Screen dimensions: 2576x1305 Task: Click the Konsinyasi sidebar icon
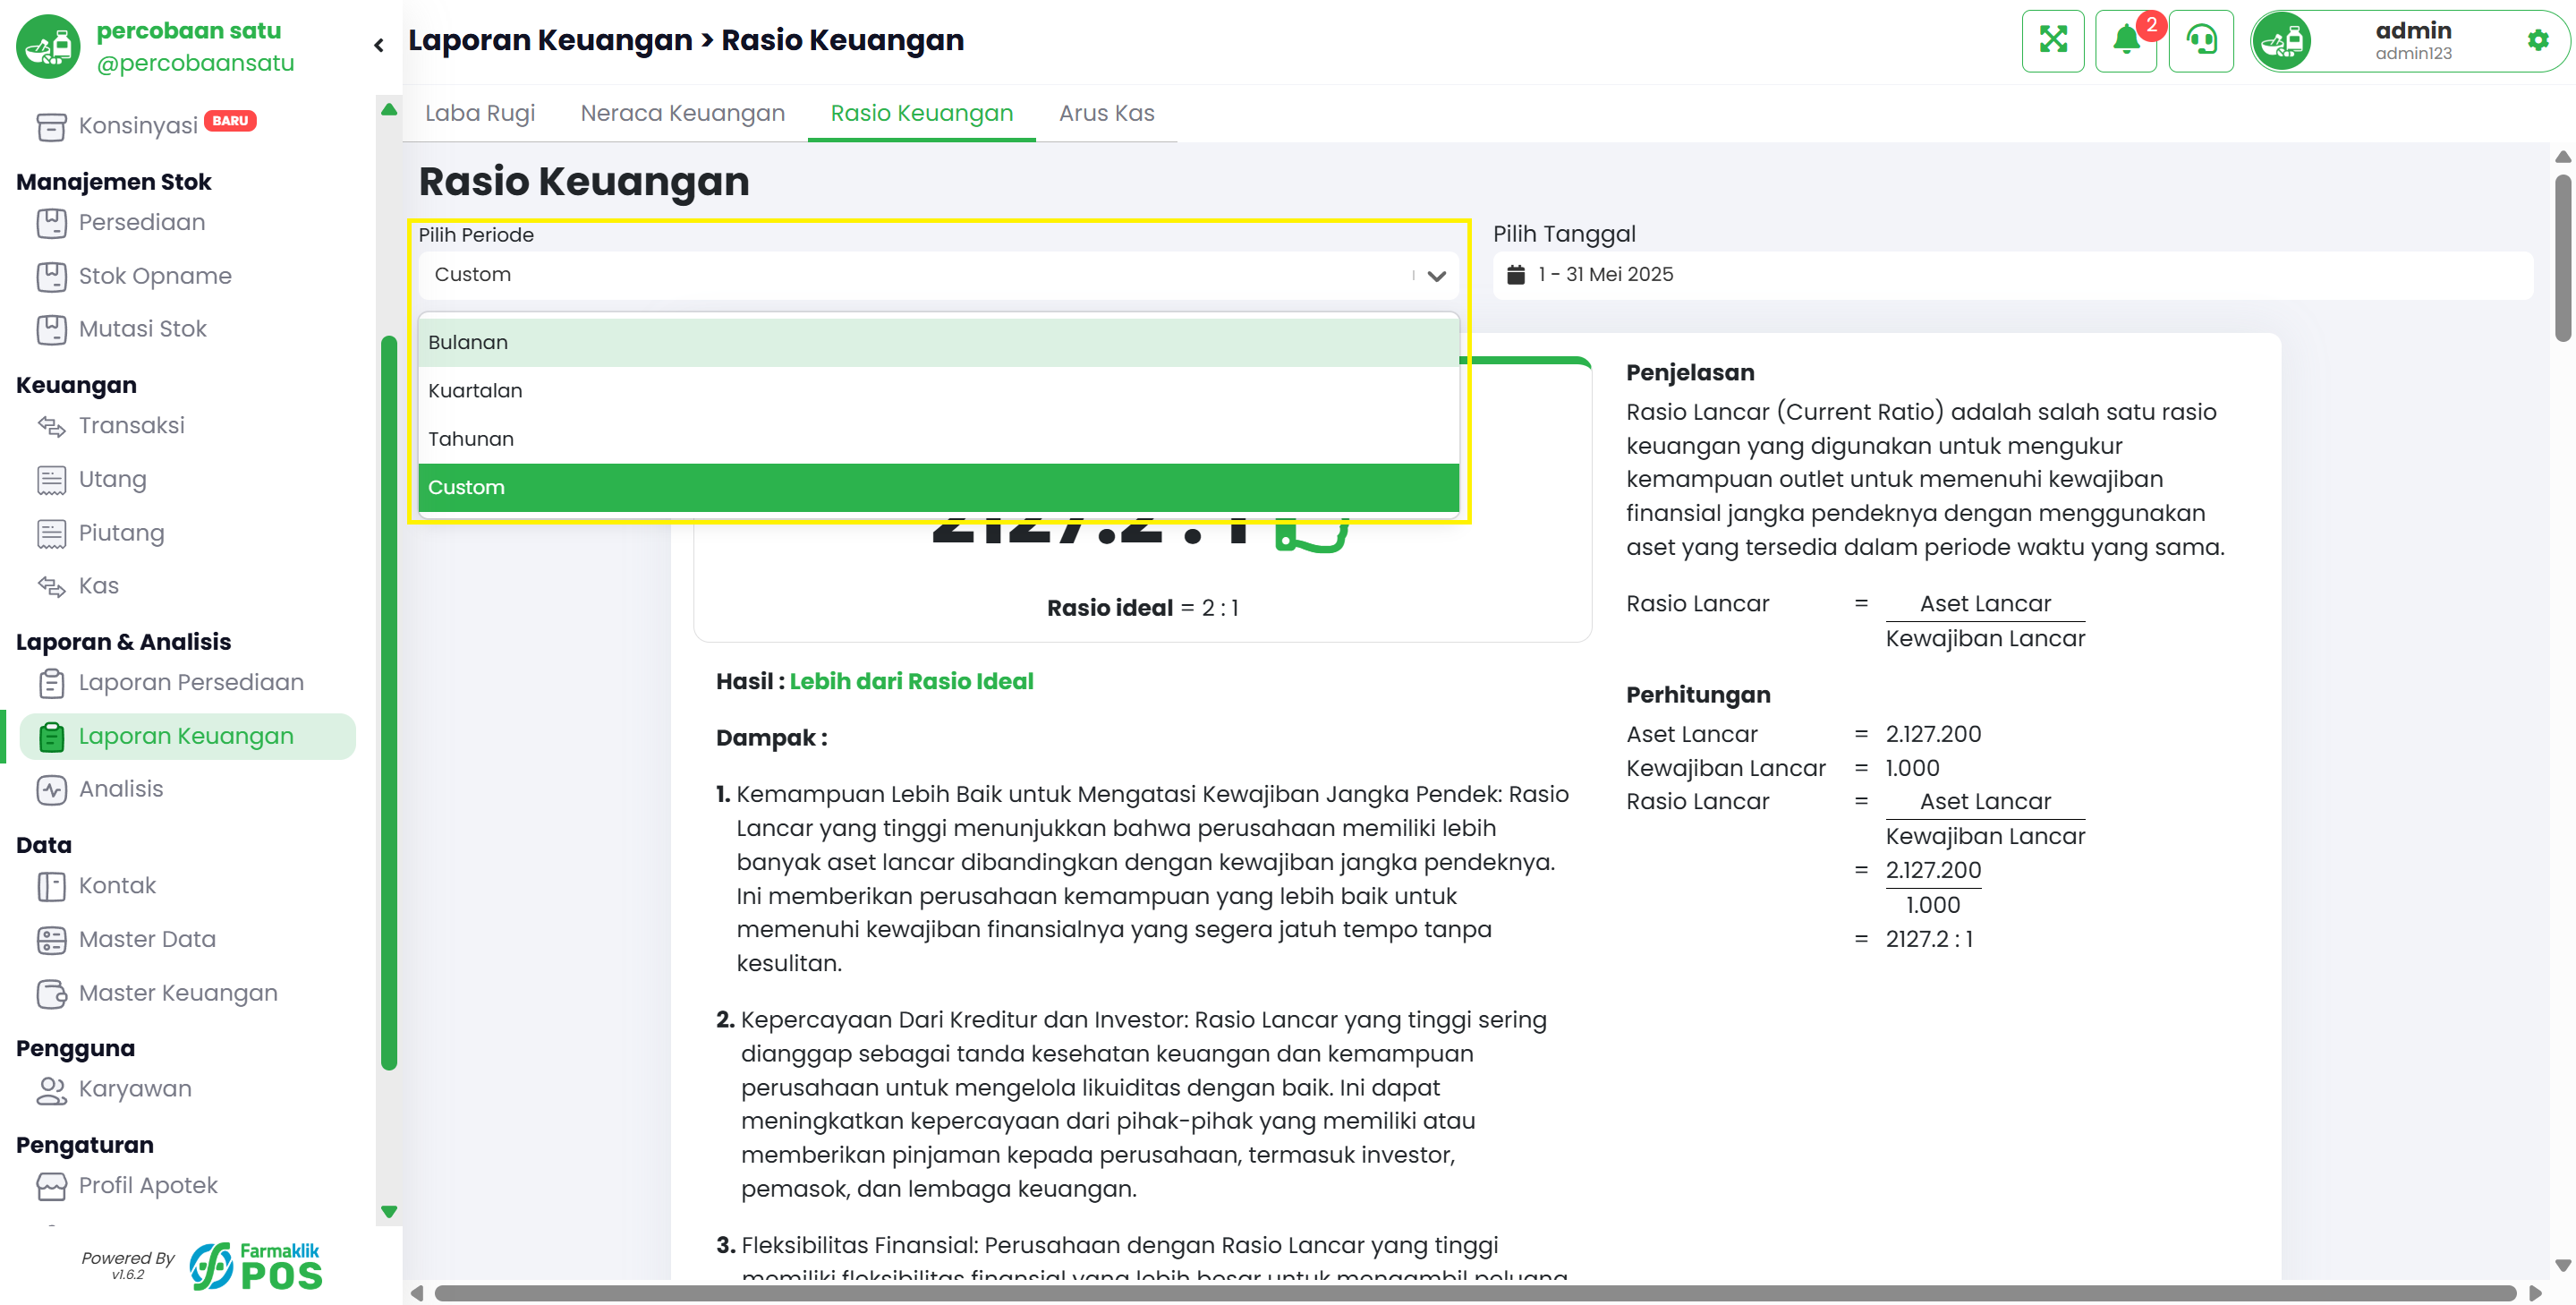[51, 126]
